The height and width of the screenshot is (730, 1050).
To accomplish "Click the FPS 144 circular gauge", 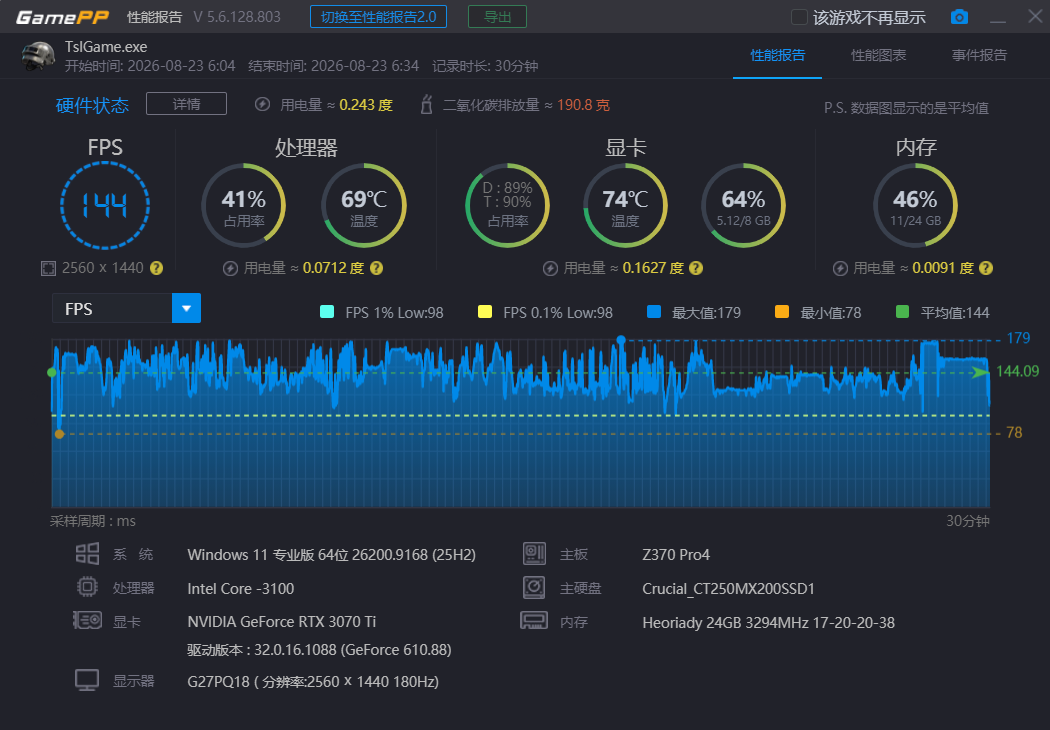I will coord(105,205).
